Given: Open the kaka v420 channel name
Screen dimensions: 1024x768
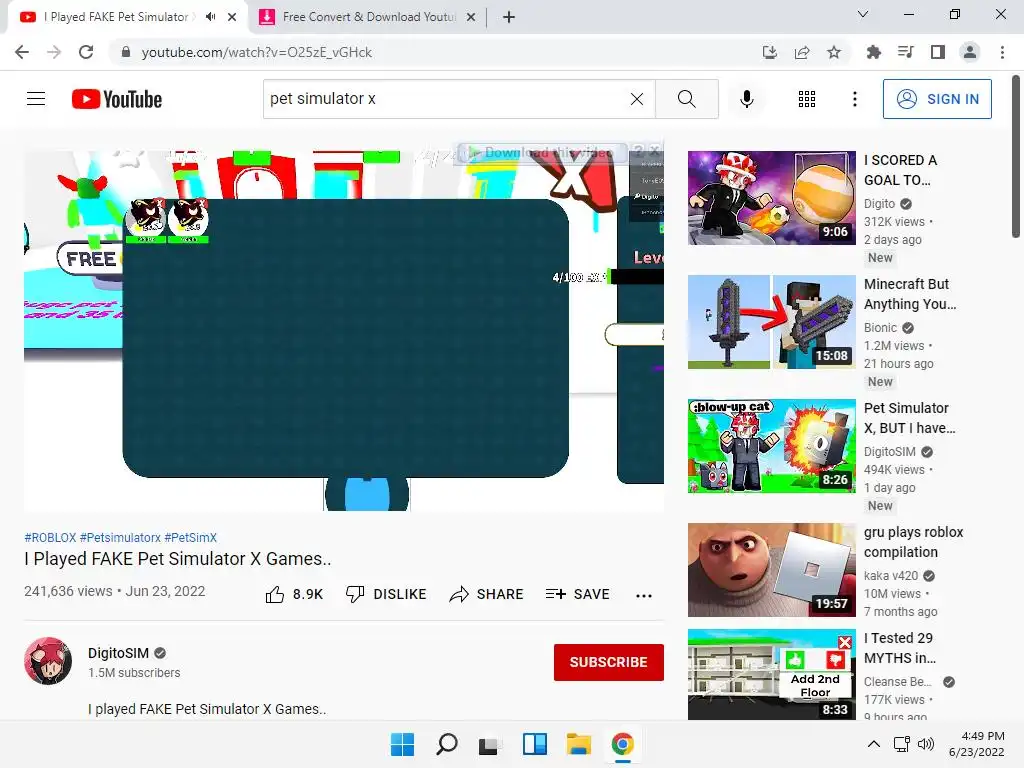Looking at the screenshot, I should pos(891,576).
